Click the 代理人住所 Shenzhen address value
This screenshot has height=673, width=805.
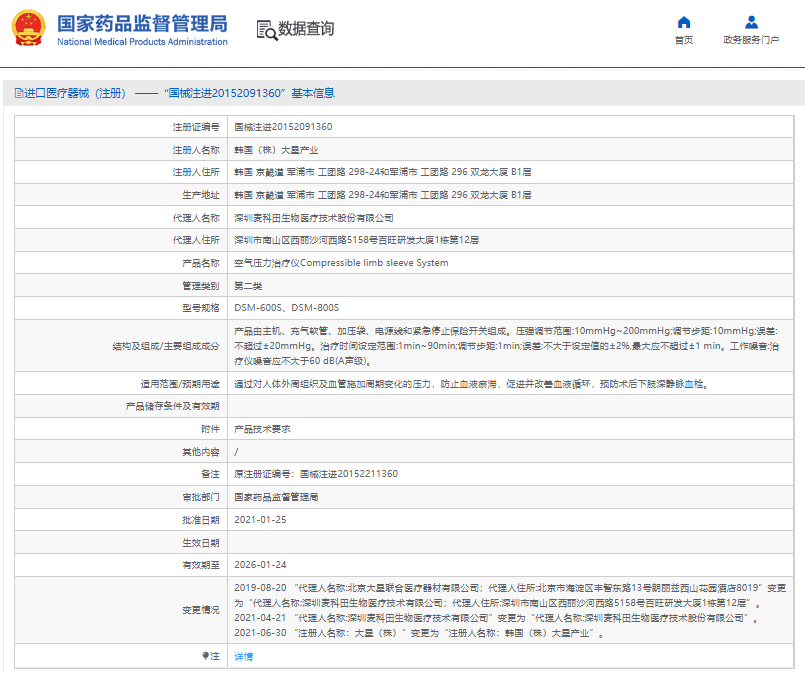[x=356, y=240]
